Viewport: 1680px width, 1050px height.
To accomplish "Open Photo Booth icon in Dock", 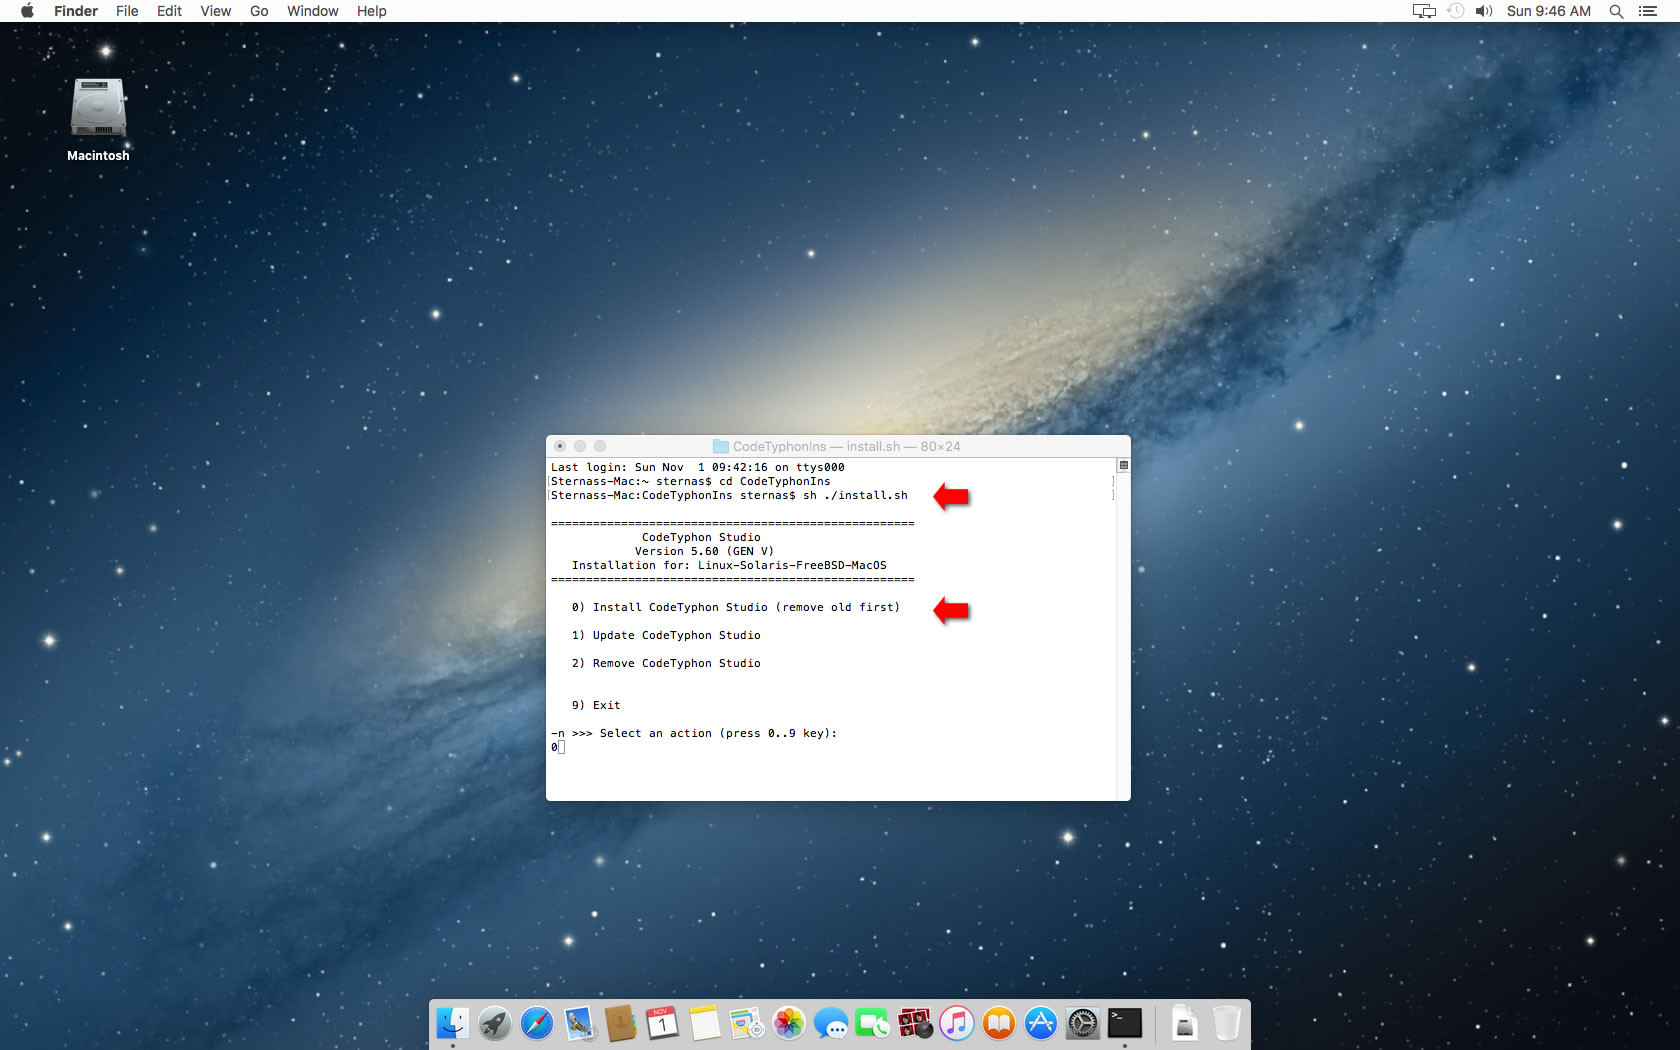I will tap(914, 1023).
